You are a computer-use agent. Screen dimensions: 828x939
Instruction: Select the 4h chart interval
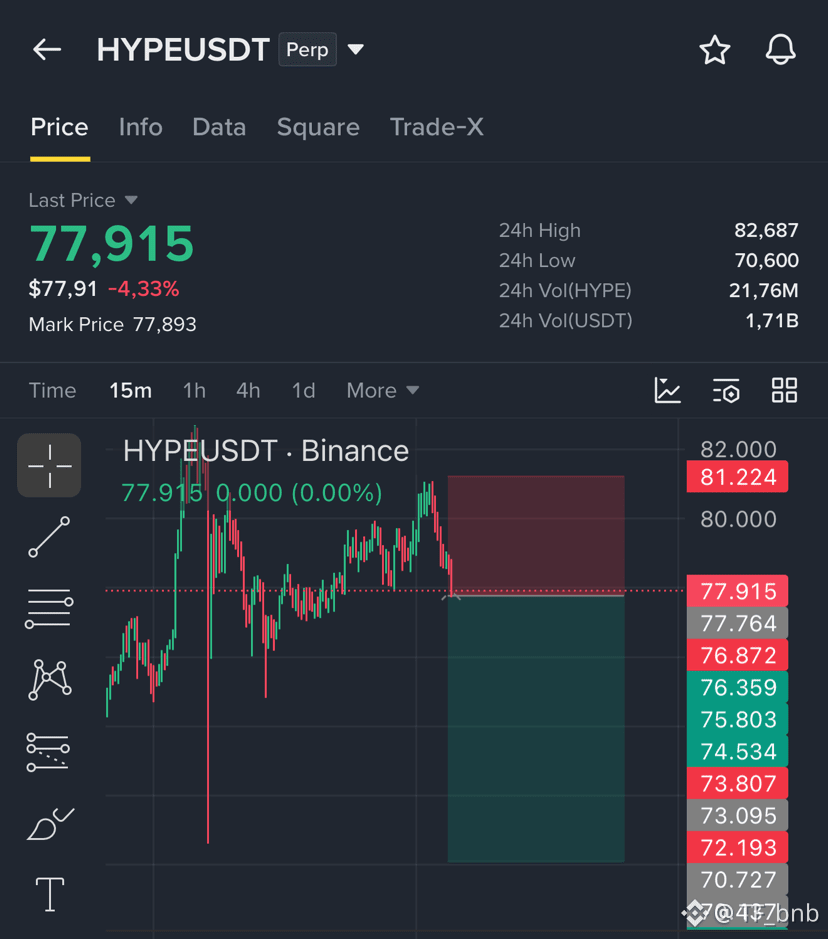tap(248, 390)
